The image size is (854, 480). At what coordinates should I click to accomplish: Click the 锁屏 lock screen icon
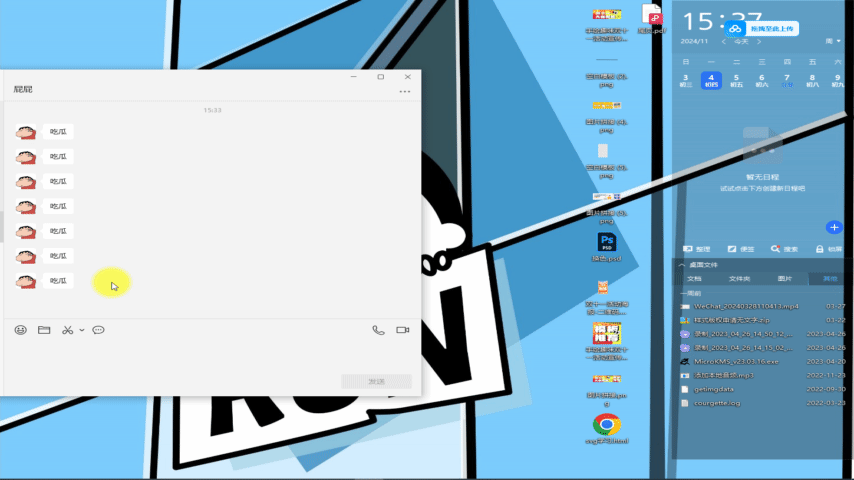click(828, 249)
